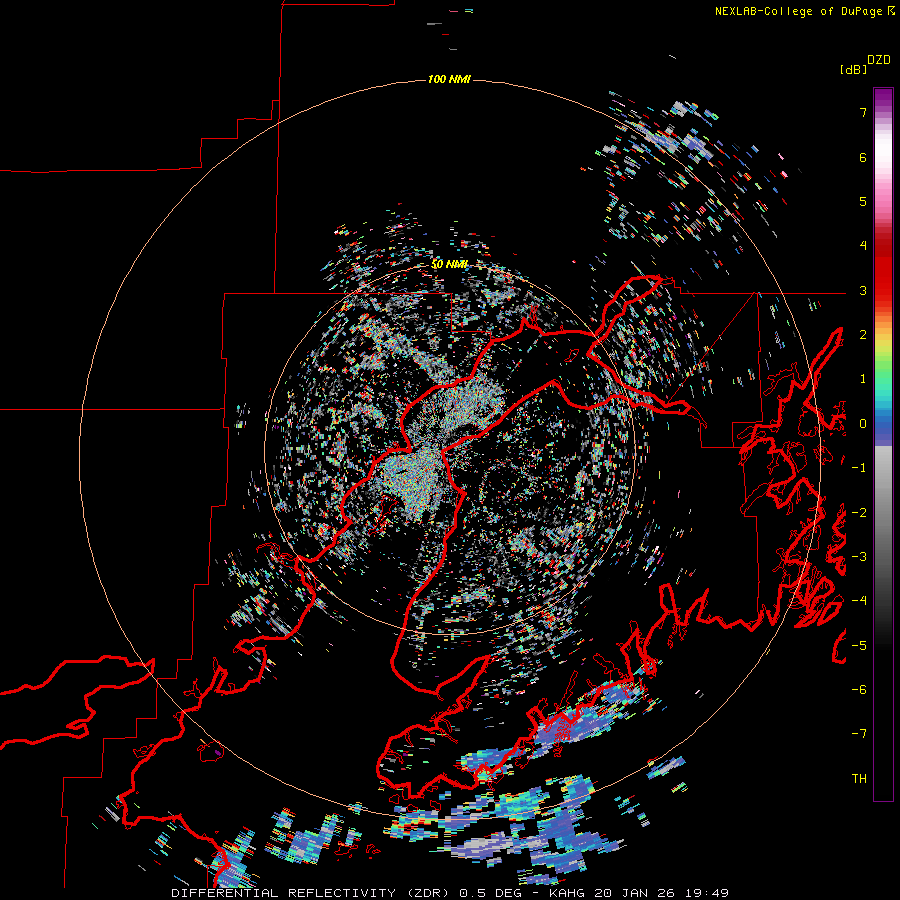This screenshot has width=900, height=900.
Task: Click the [dB] units label
Action: pos(853,70)
